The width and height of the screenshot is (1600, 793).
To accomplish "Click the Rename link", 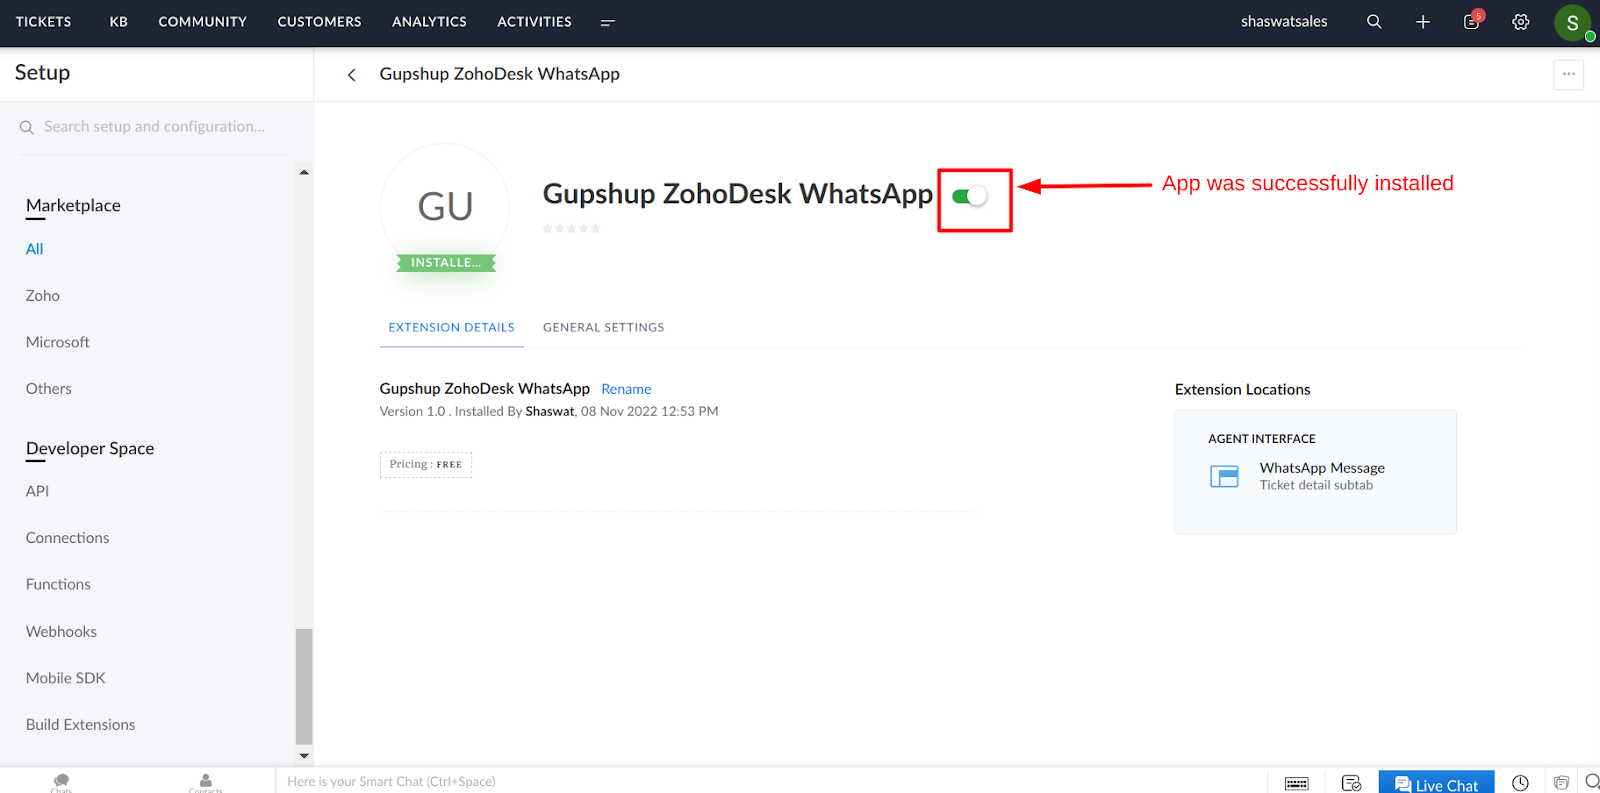I will [626, 389].
